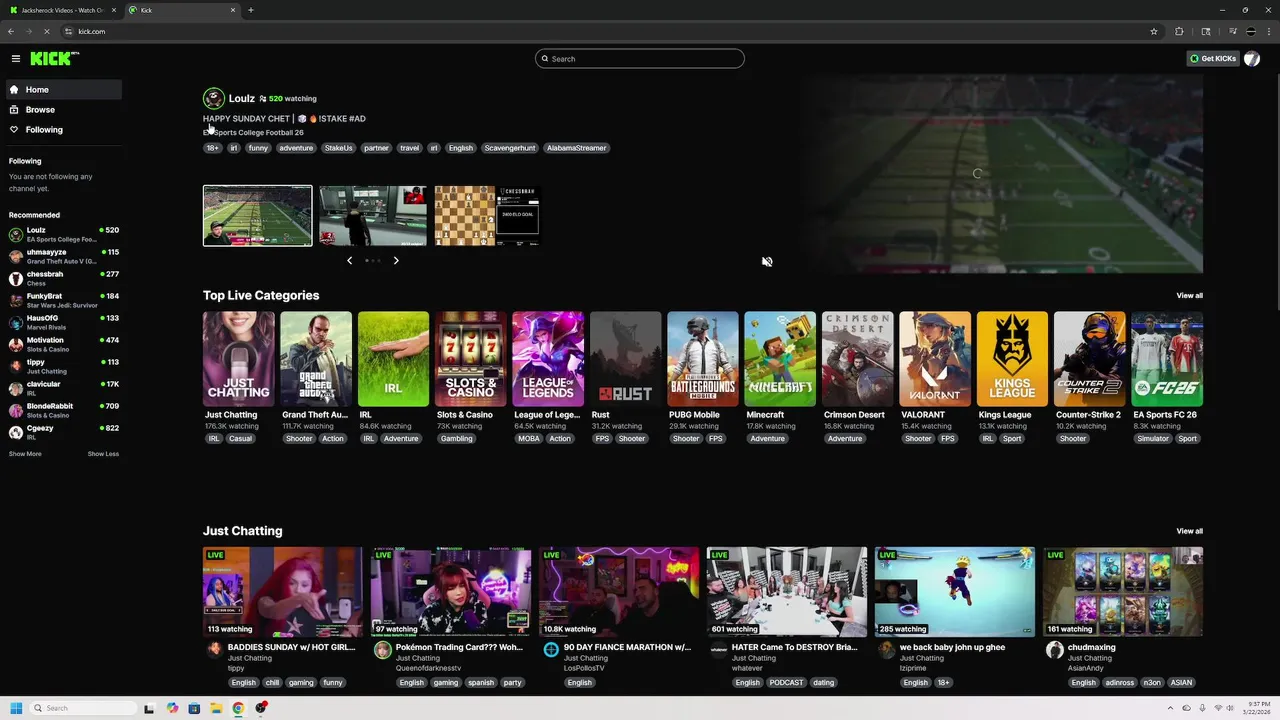
Task: Select the GTA stream thumbnail in the carousel
Action: click(x=373, y=215)
